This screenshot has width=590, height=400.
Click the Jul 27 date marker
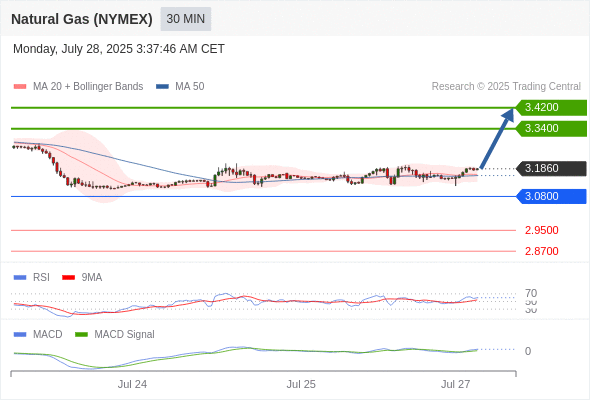pyautogui.click(x=455, y=384)
